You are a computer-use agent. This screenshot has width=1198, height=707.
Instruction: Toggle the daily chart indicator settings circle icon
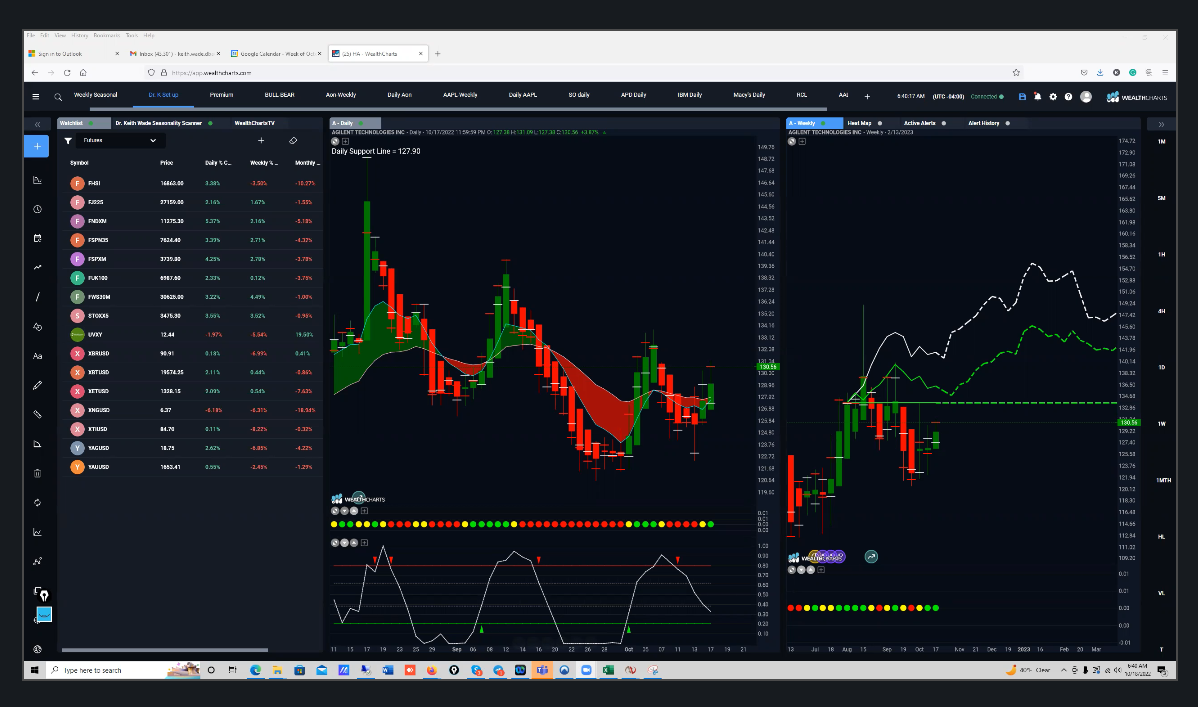(x=335, y=141)
